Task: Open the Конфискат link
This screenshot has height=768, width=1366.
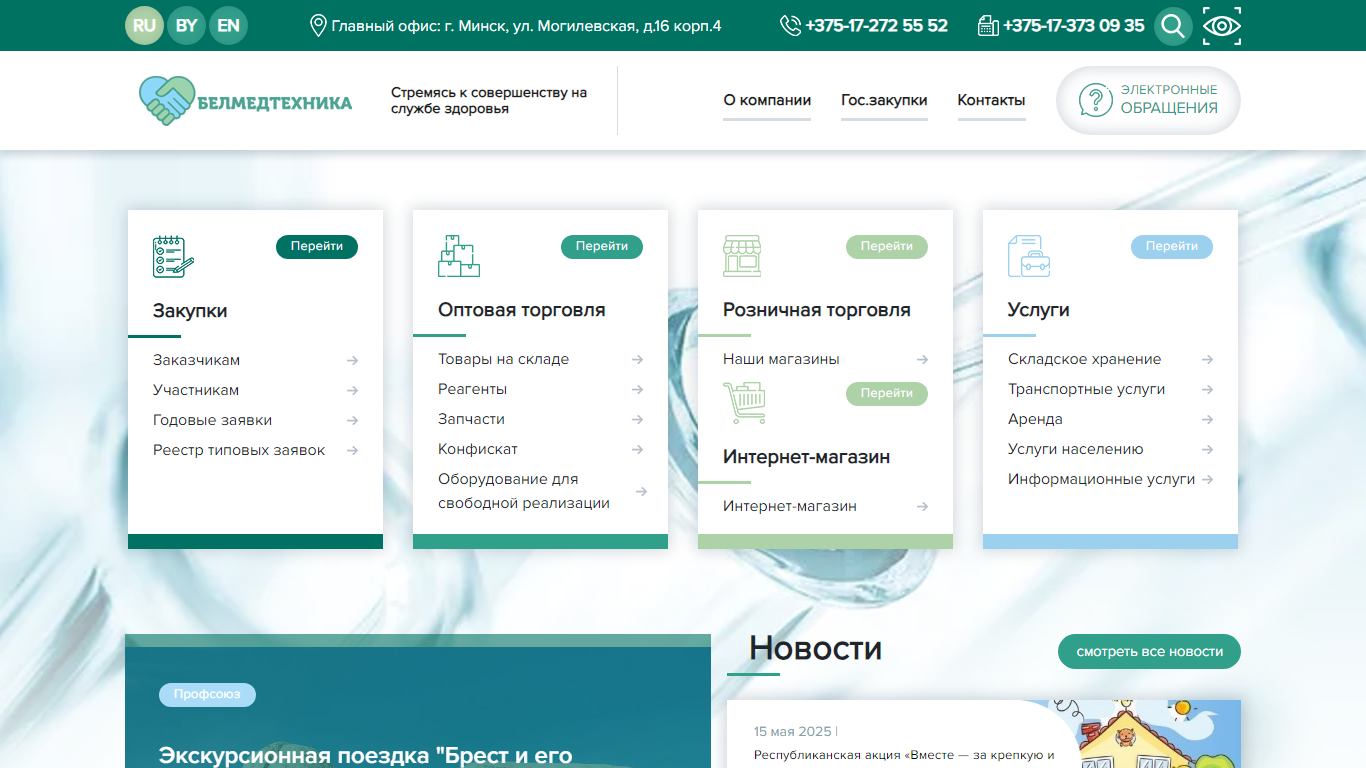Action: [x=478, y=449]
